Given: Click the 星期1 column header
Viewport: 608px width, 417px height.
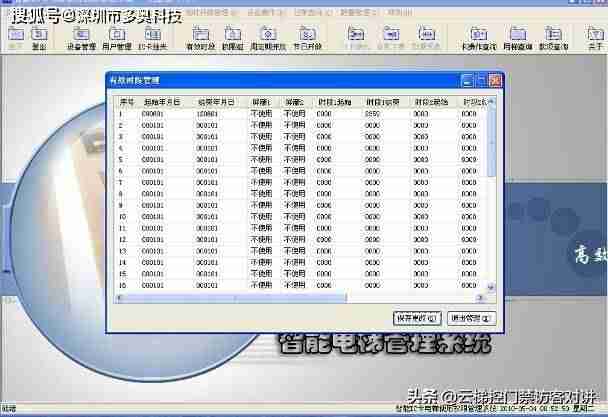Looking at the screenshot, I should click(x=261, y=102).
